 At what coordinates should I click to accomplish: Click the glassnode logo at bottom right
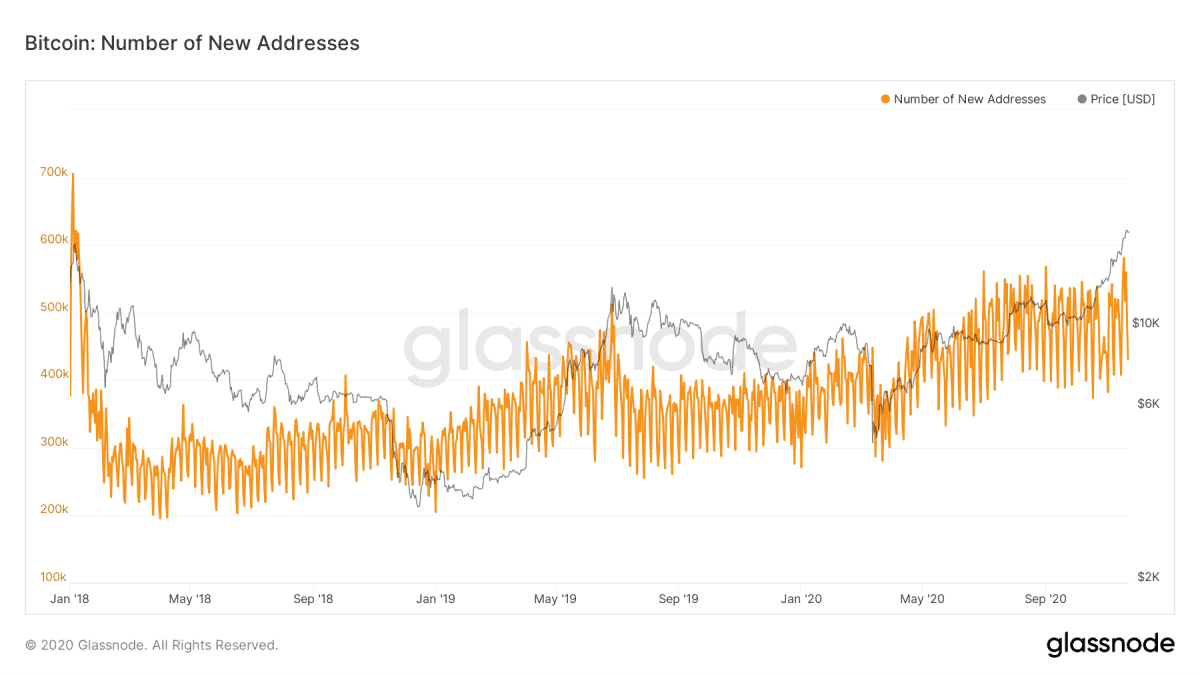pos(1110,645)
